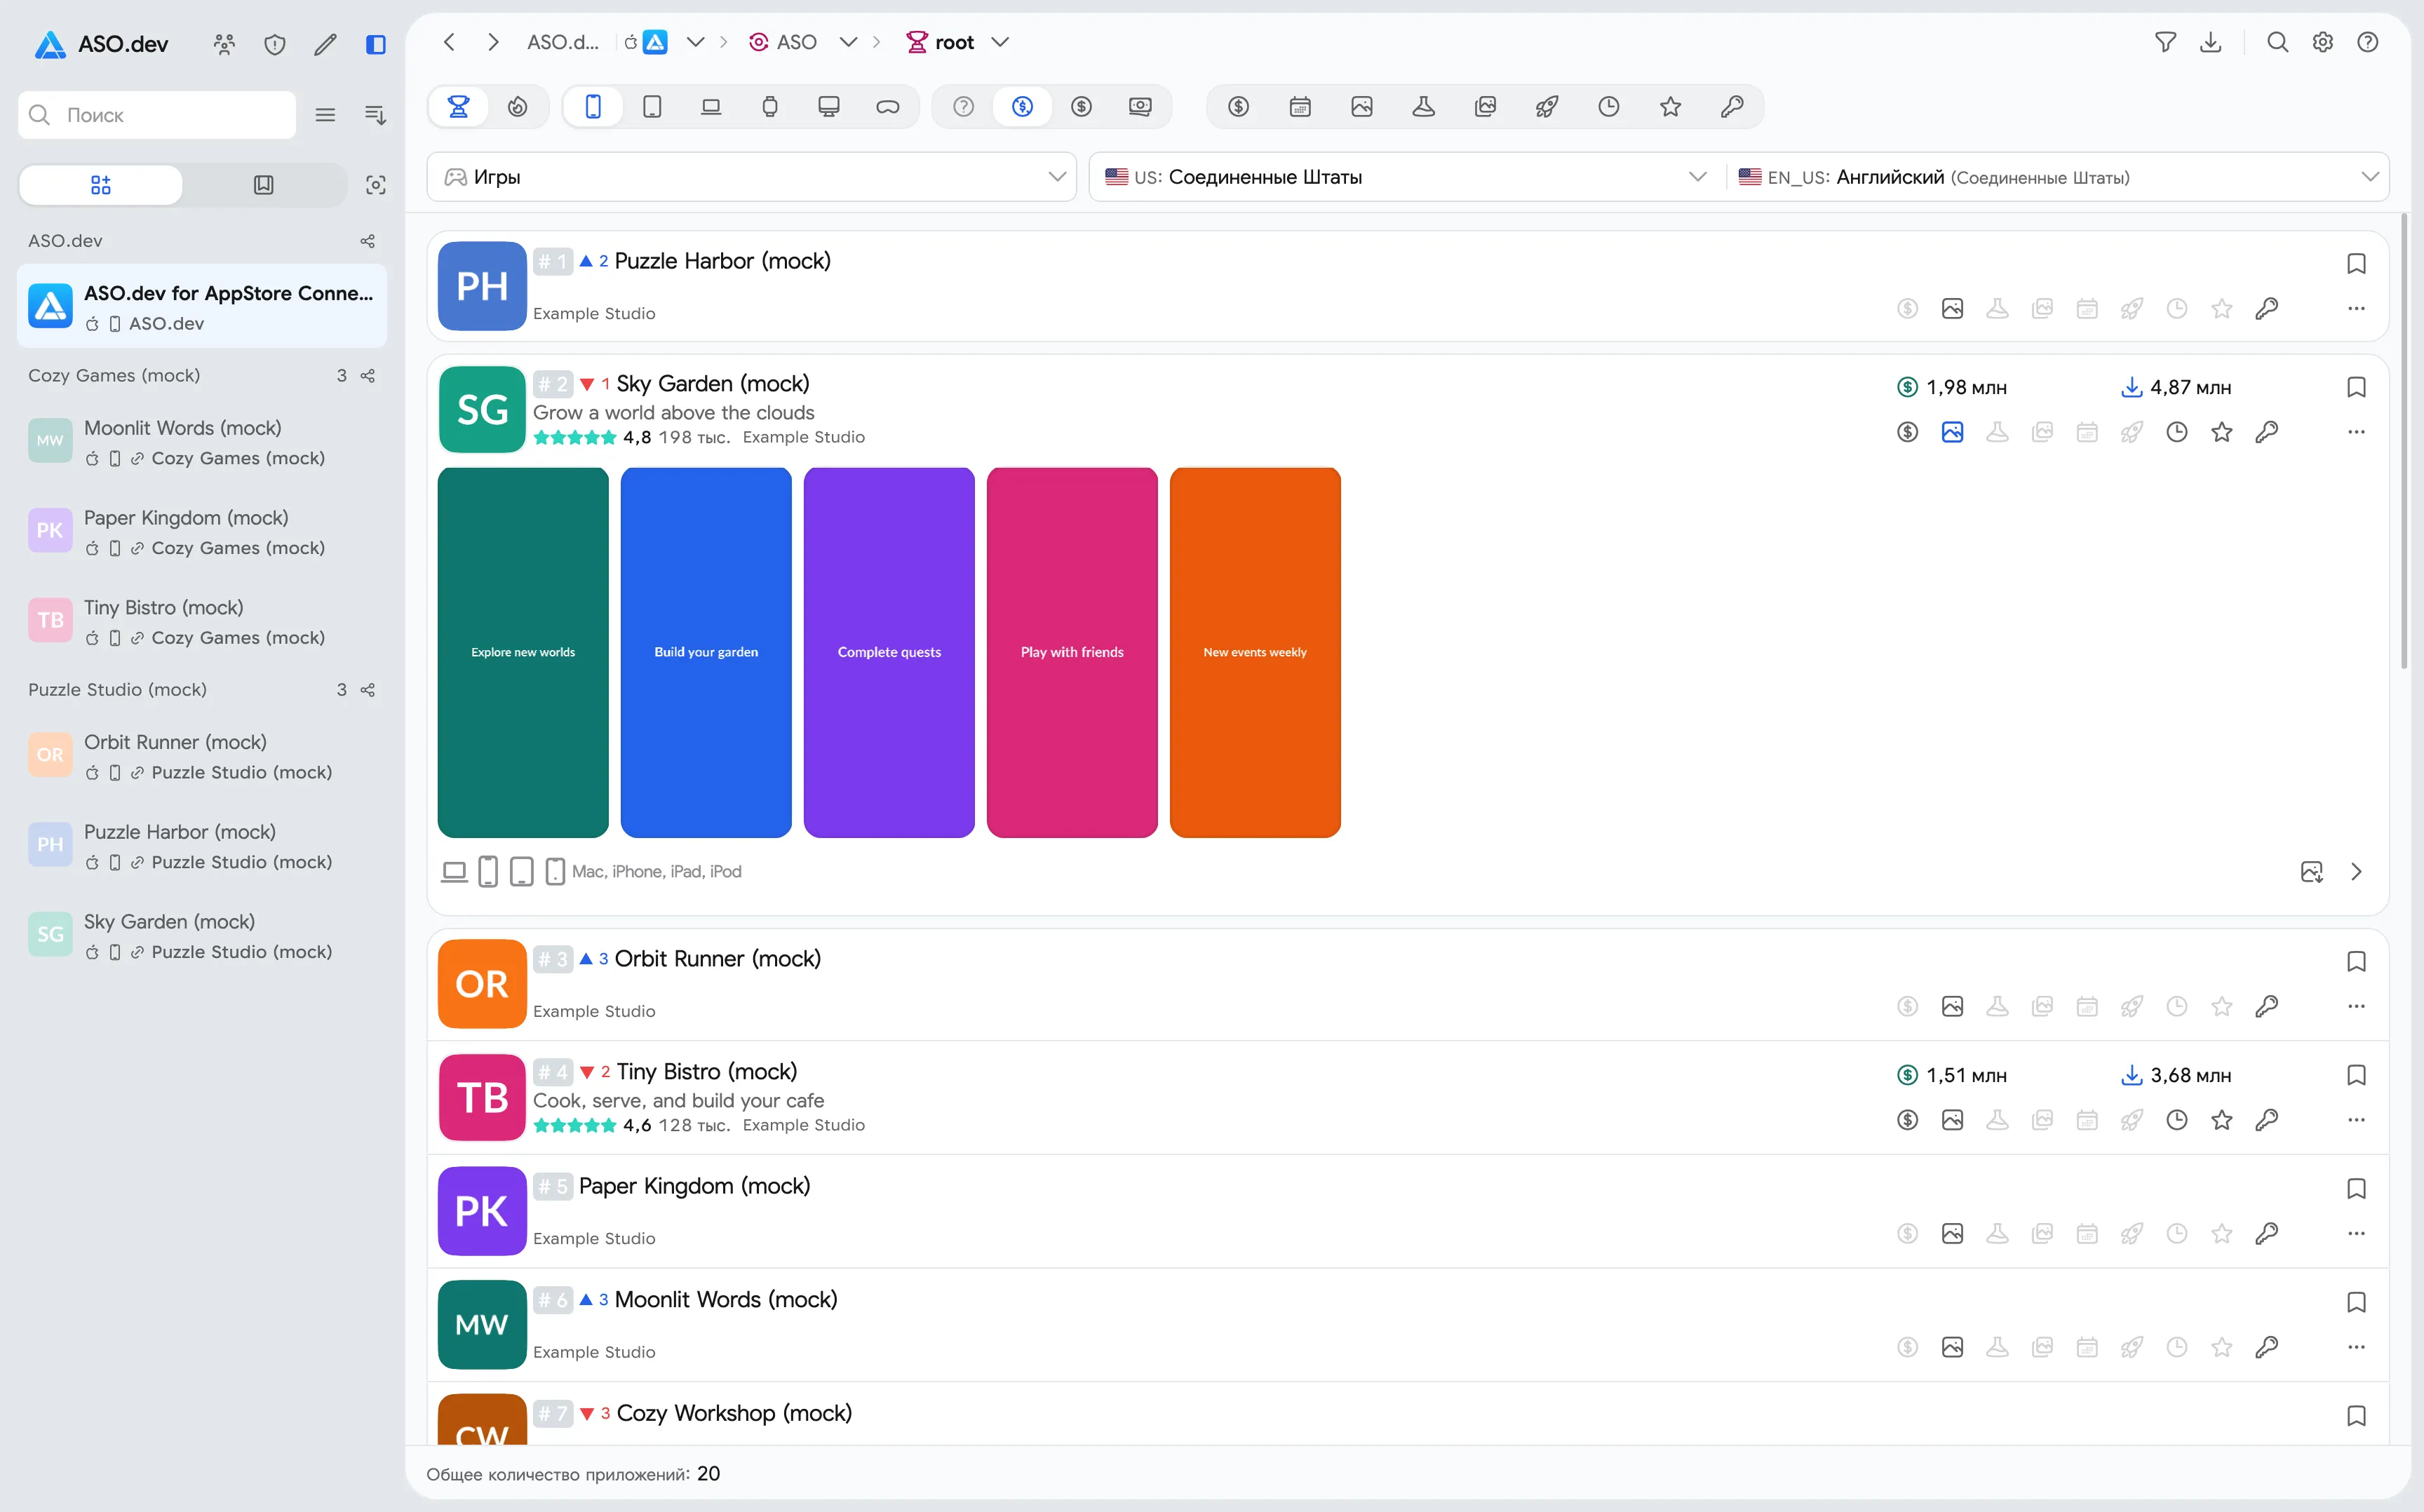Select the iPad device tab

652,106
